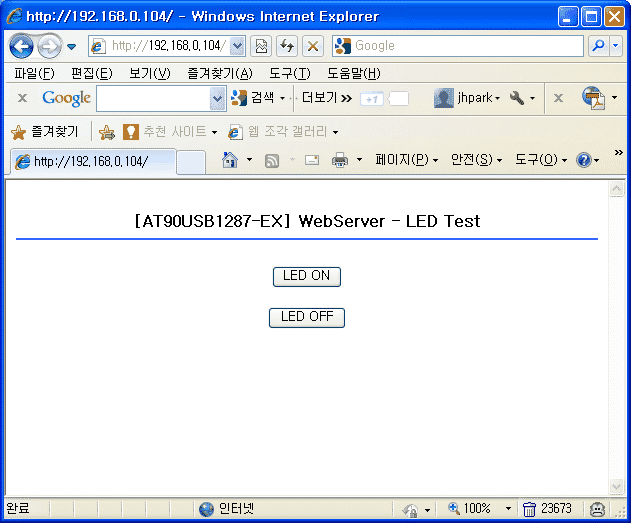
Task: Expand the Home button dropdown arrow
Action: (x=250, y=160)
